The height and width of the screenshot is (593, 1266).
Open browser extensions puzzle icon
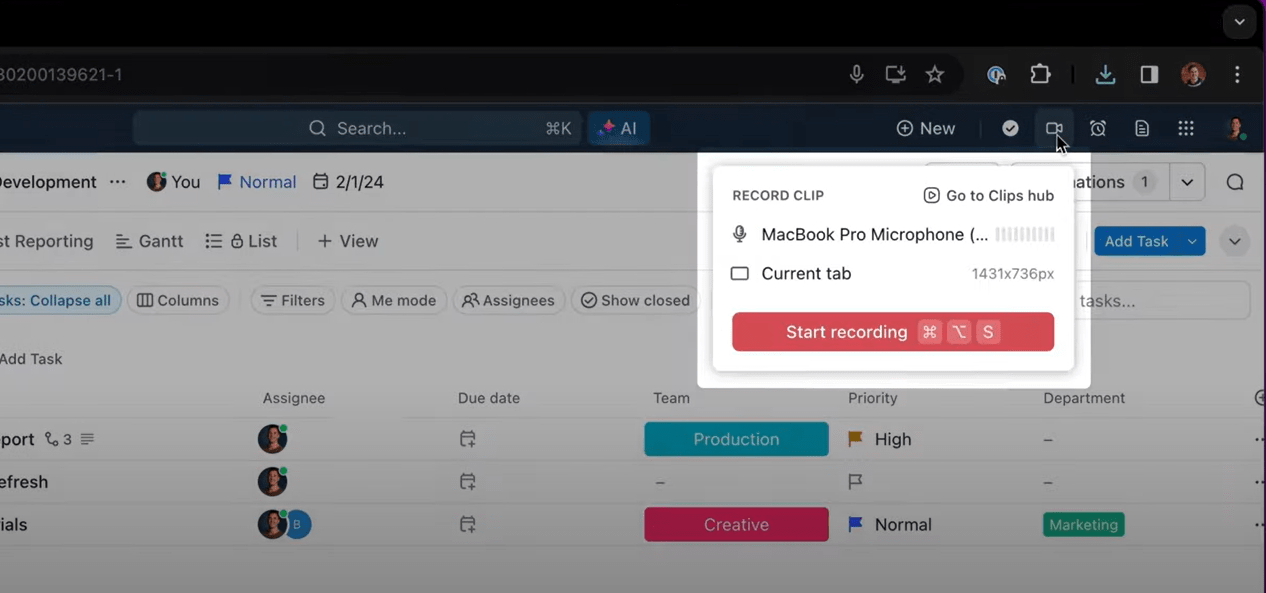[1041, 74]
